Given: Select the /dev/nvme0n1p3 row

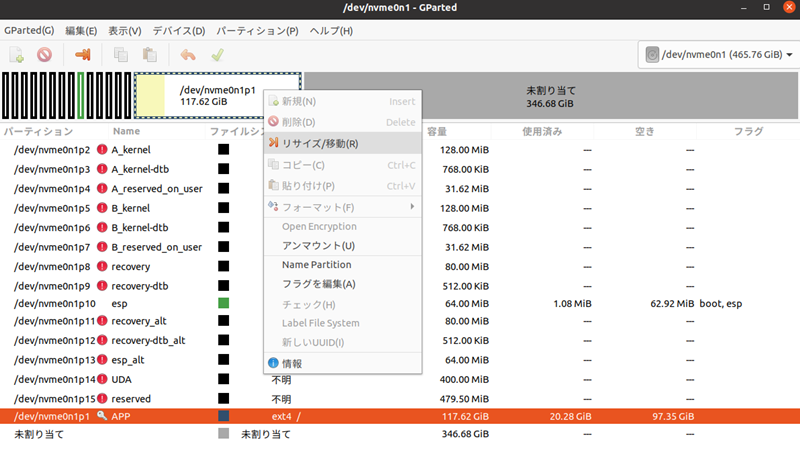Looking at the screenshot, I should pos(400,169).
